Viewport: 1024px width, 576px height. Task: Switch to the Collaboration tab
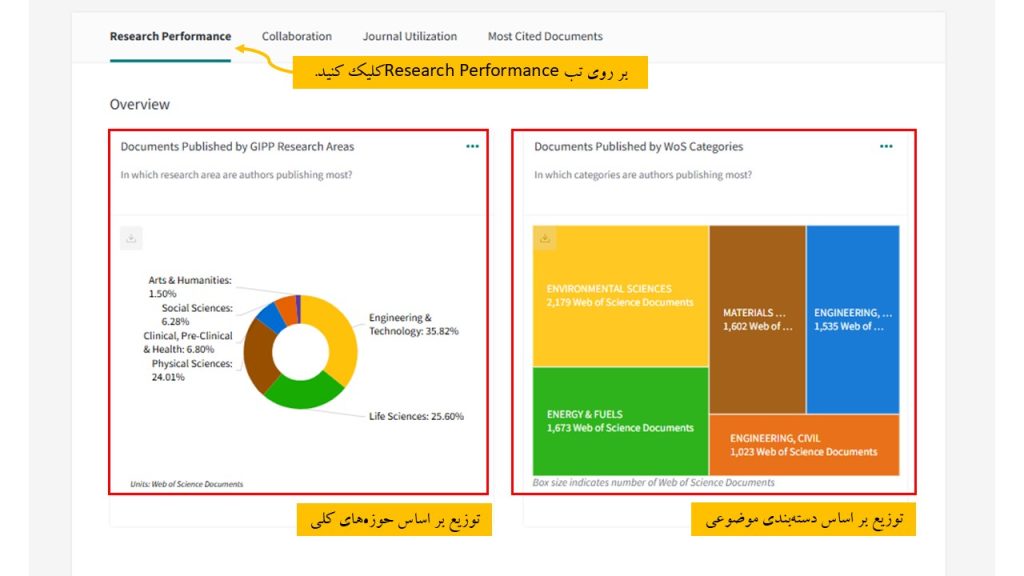pos(296,37)
